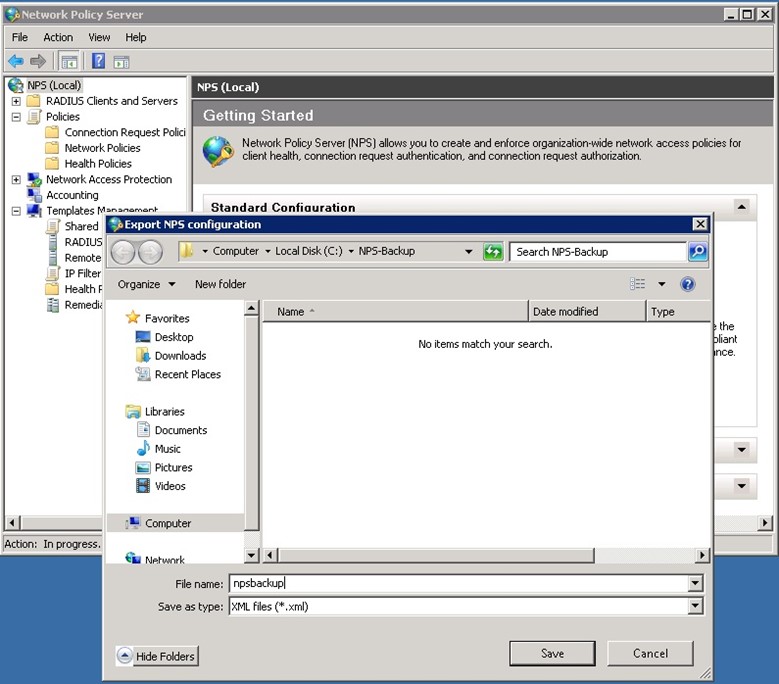
Task: Click Computer in the address breadcrumb
Action: click(235, 251)
